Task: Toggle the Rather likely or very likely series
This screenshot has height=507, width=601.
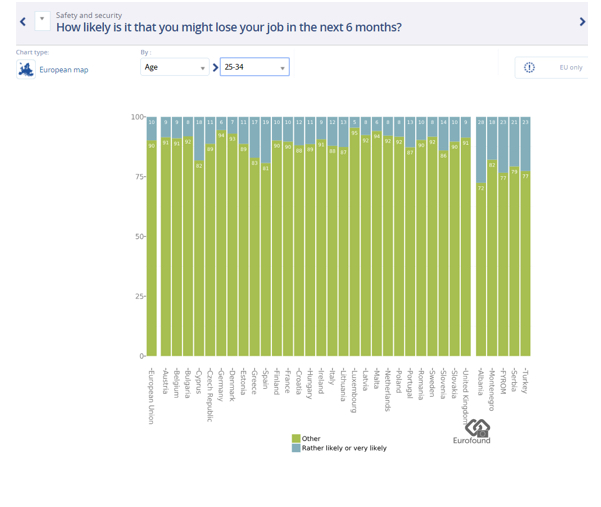Action: pos(343,448)
